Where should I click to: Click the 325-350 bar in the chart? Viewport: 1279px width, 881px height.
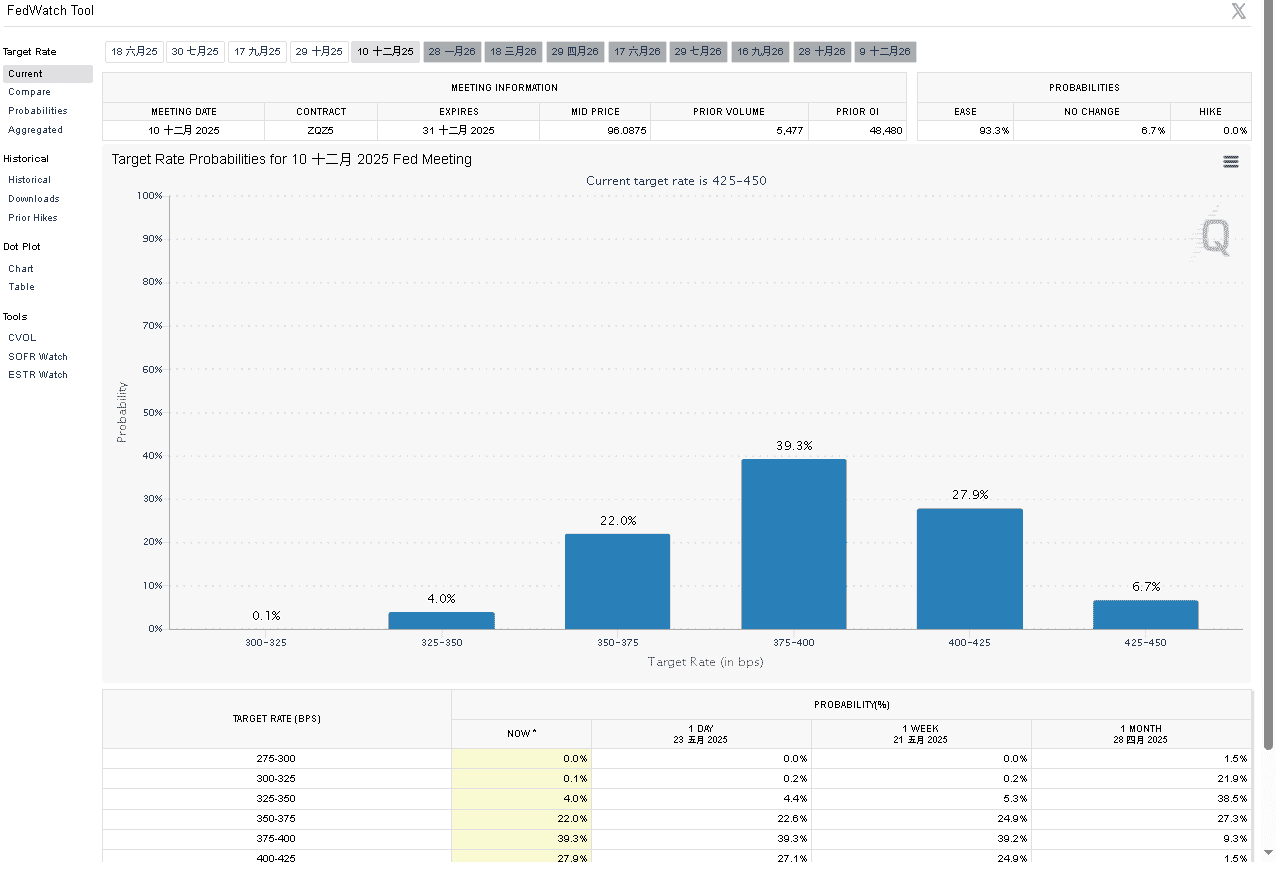(441, 620)
